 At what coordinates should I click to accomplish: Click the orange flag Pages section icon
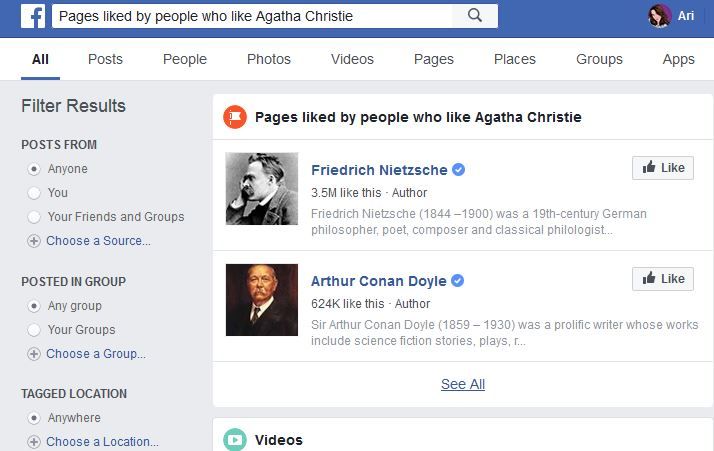(x=235, y=117)
